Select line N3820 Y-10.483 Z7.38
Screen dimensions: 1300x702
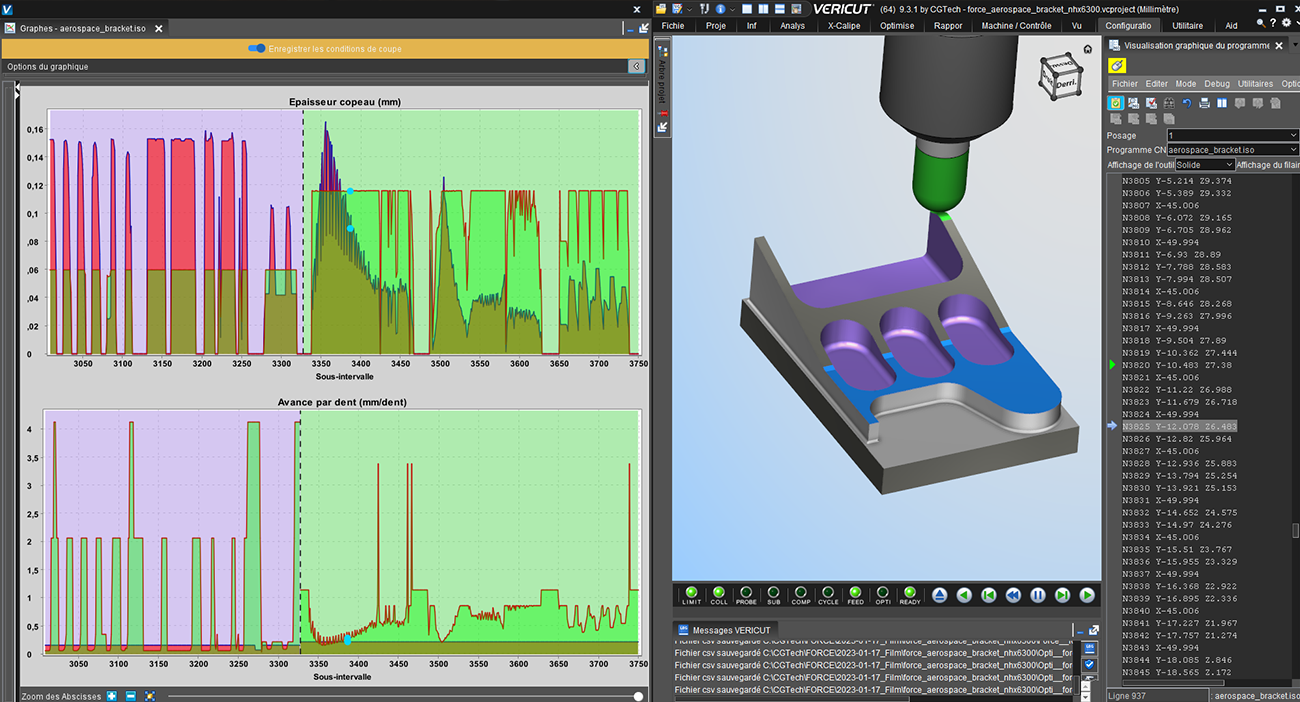(x=1177, y=365)
